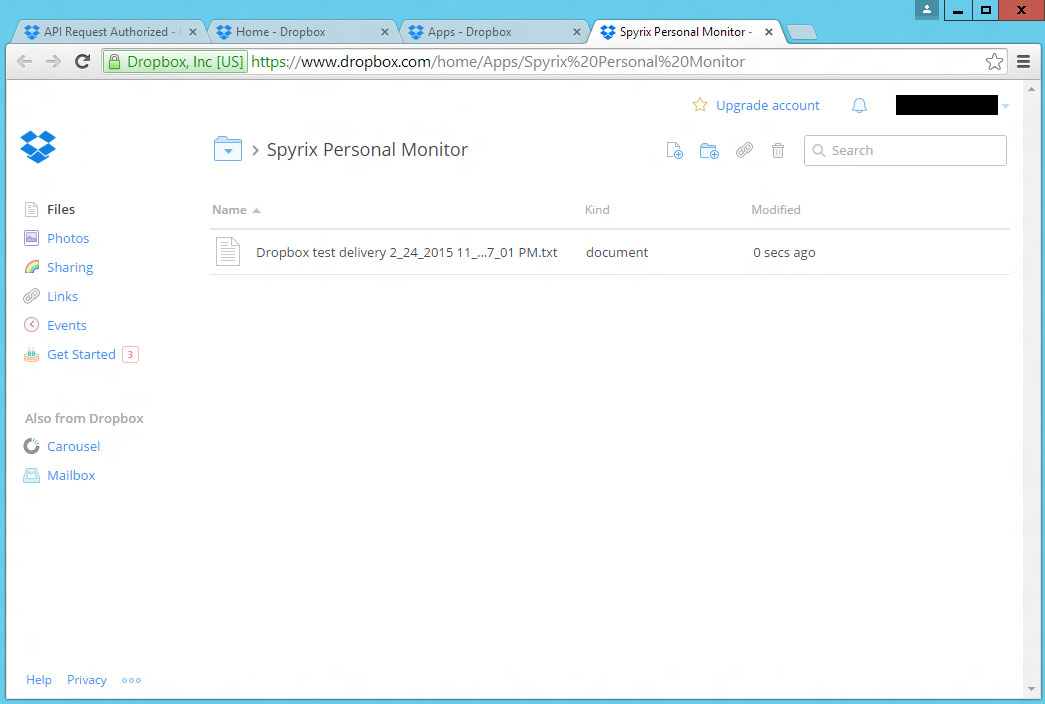Click the search magnifier icon

[818, 151]
